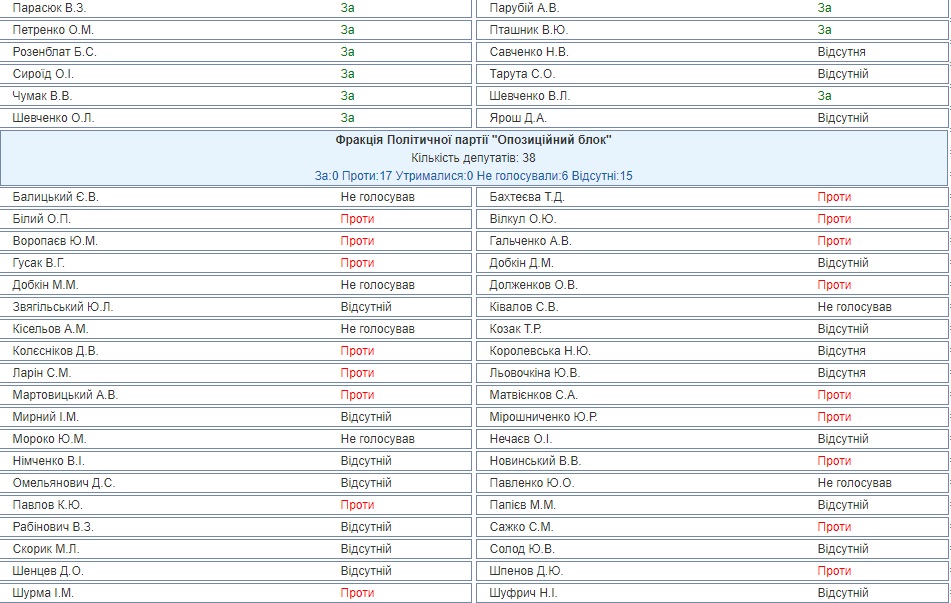Select deputy Мартовицький А.В.
The width and height of the screenshot is (951, 603).
[x=65, y=395]
